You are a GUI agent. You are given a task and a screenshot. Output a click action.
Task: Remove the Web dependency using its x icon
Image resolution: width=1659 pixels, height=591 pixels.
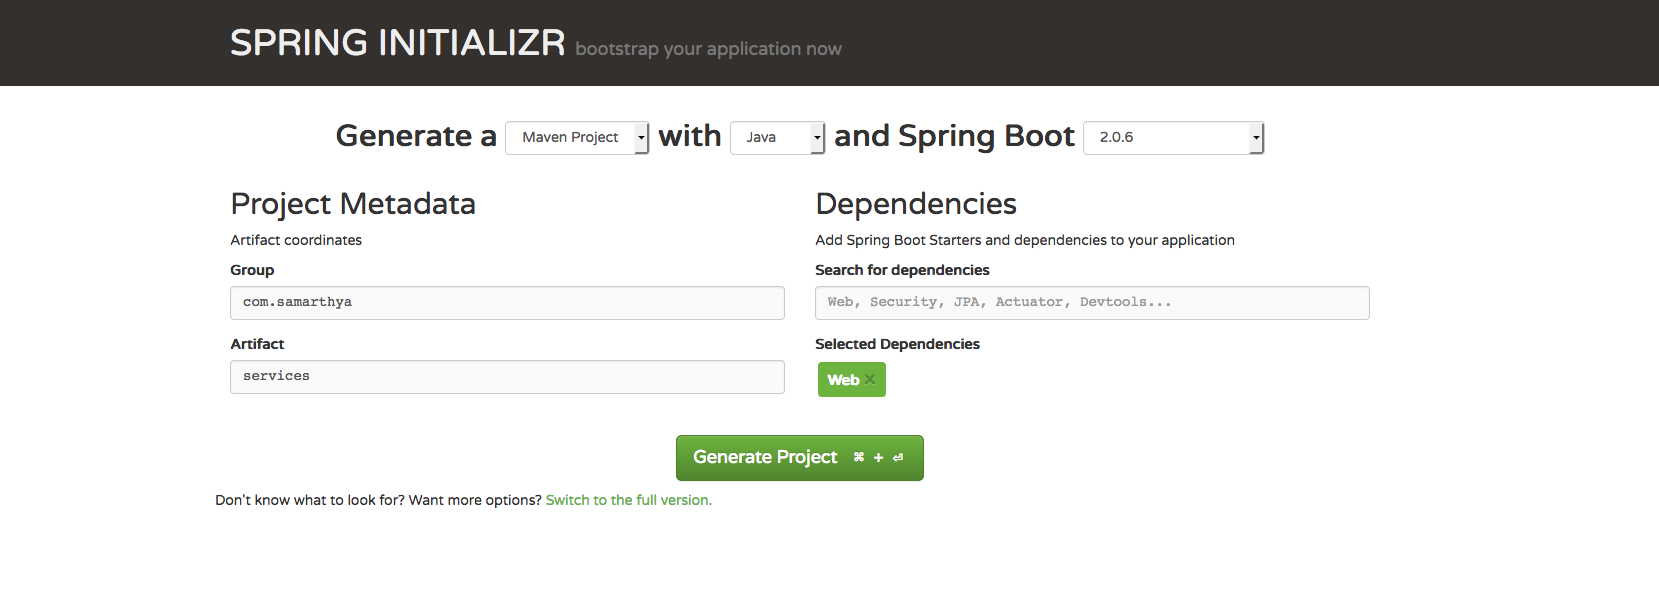[x=870, y=380]
